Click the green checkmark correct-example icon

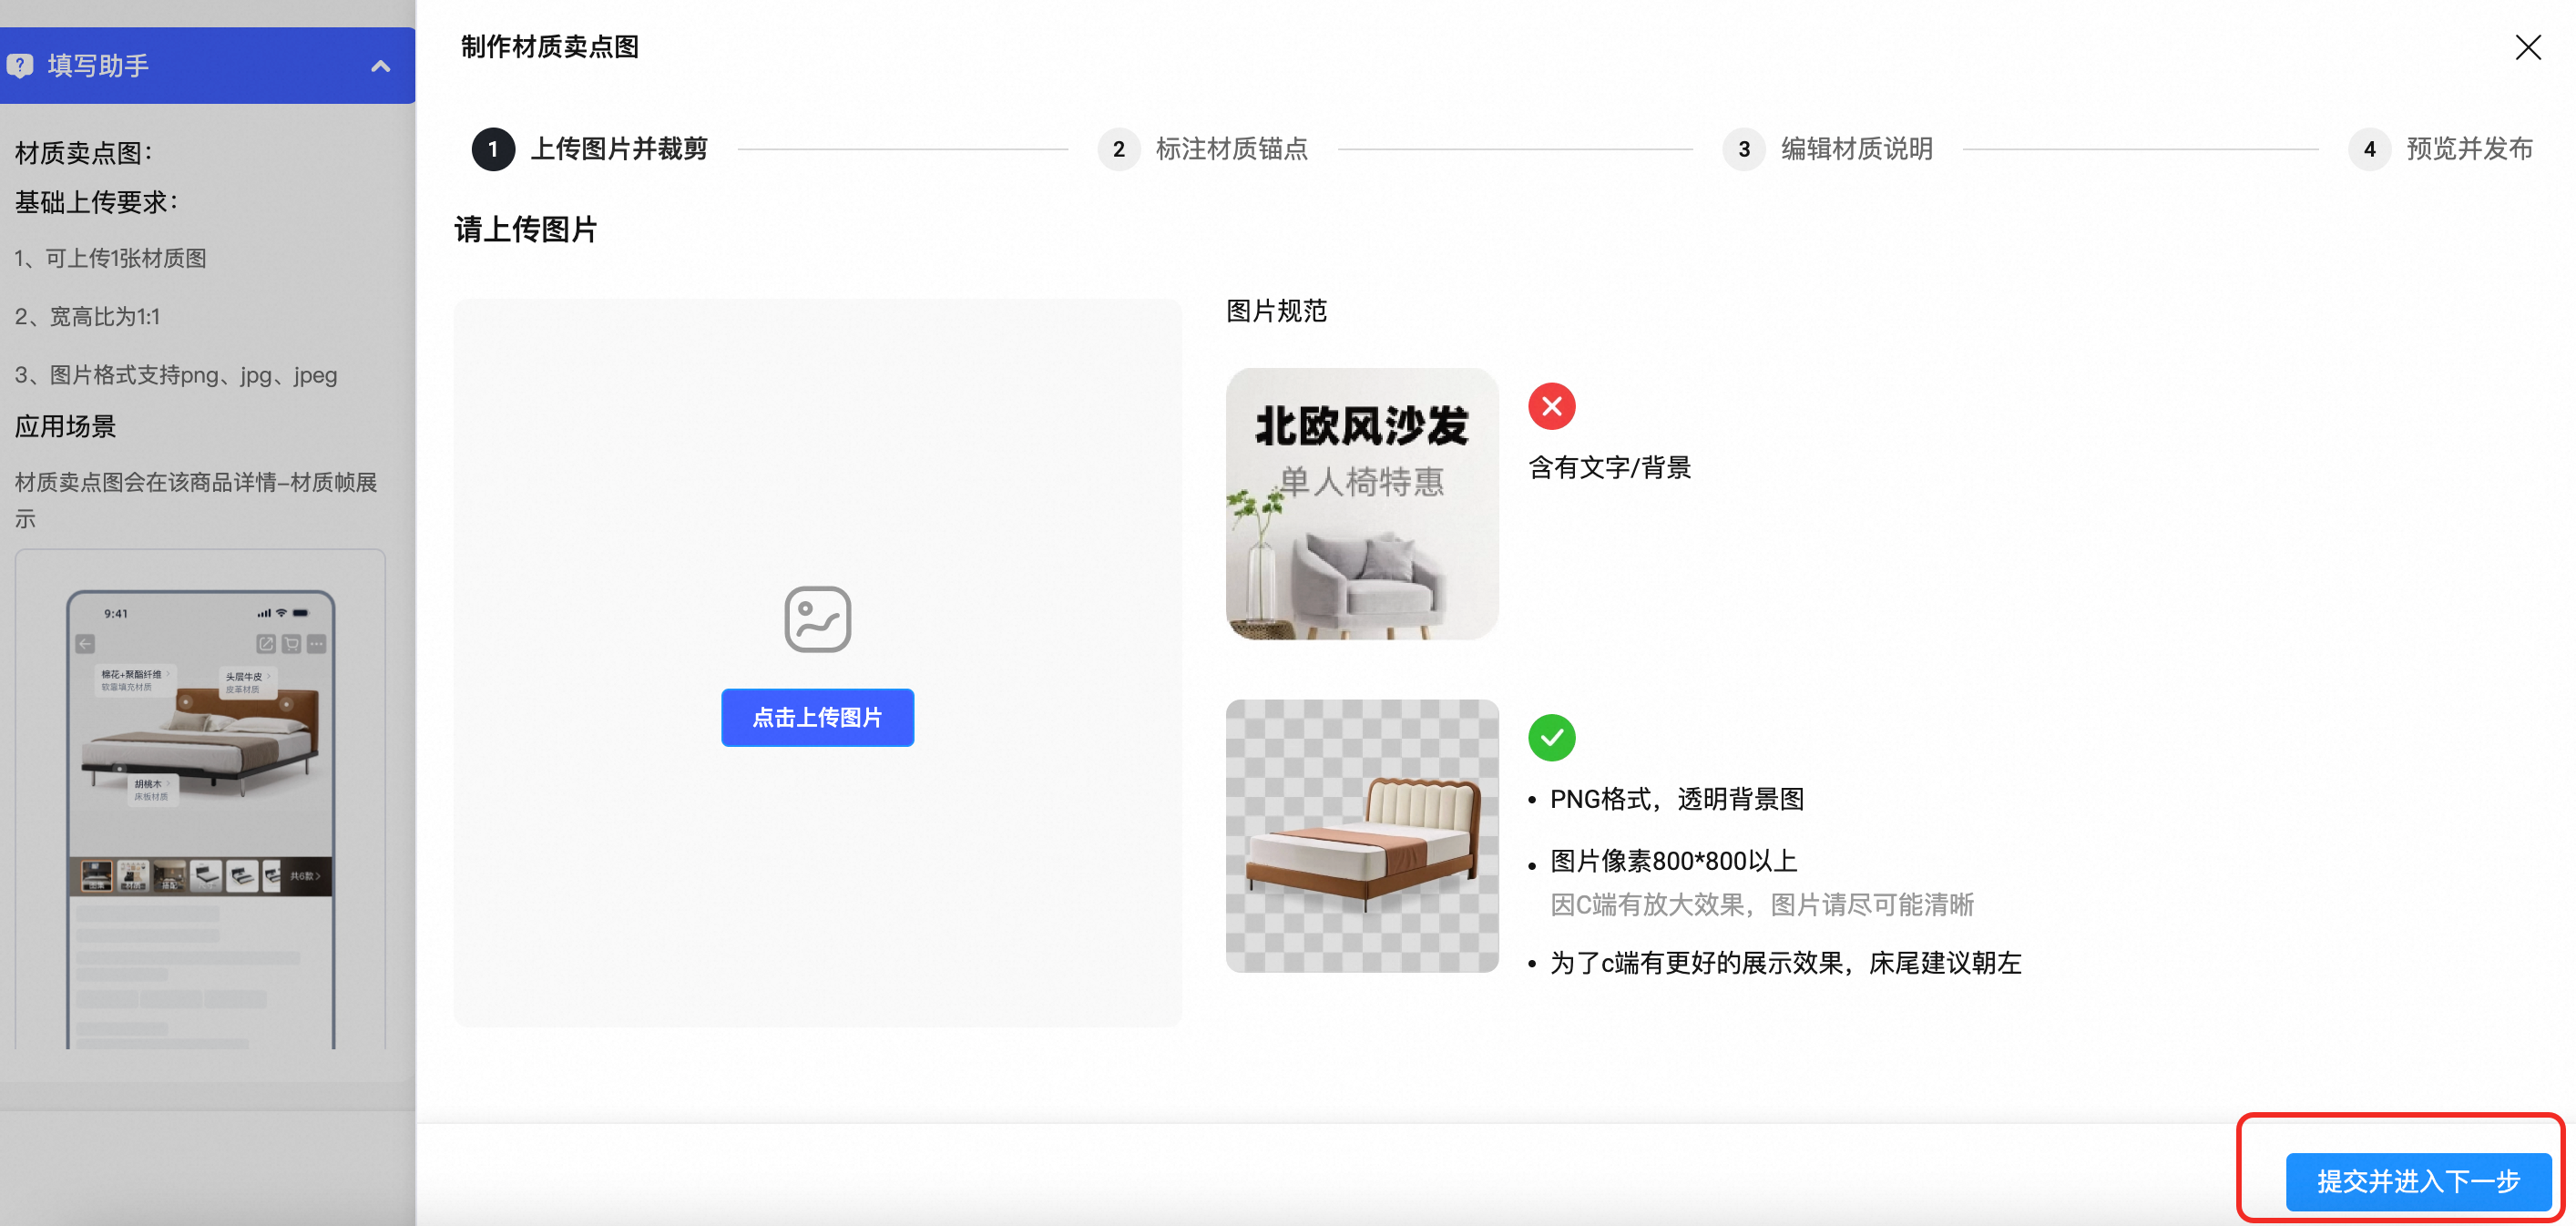click(x=1551, y=738)
